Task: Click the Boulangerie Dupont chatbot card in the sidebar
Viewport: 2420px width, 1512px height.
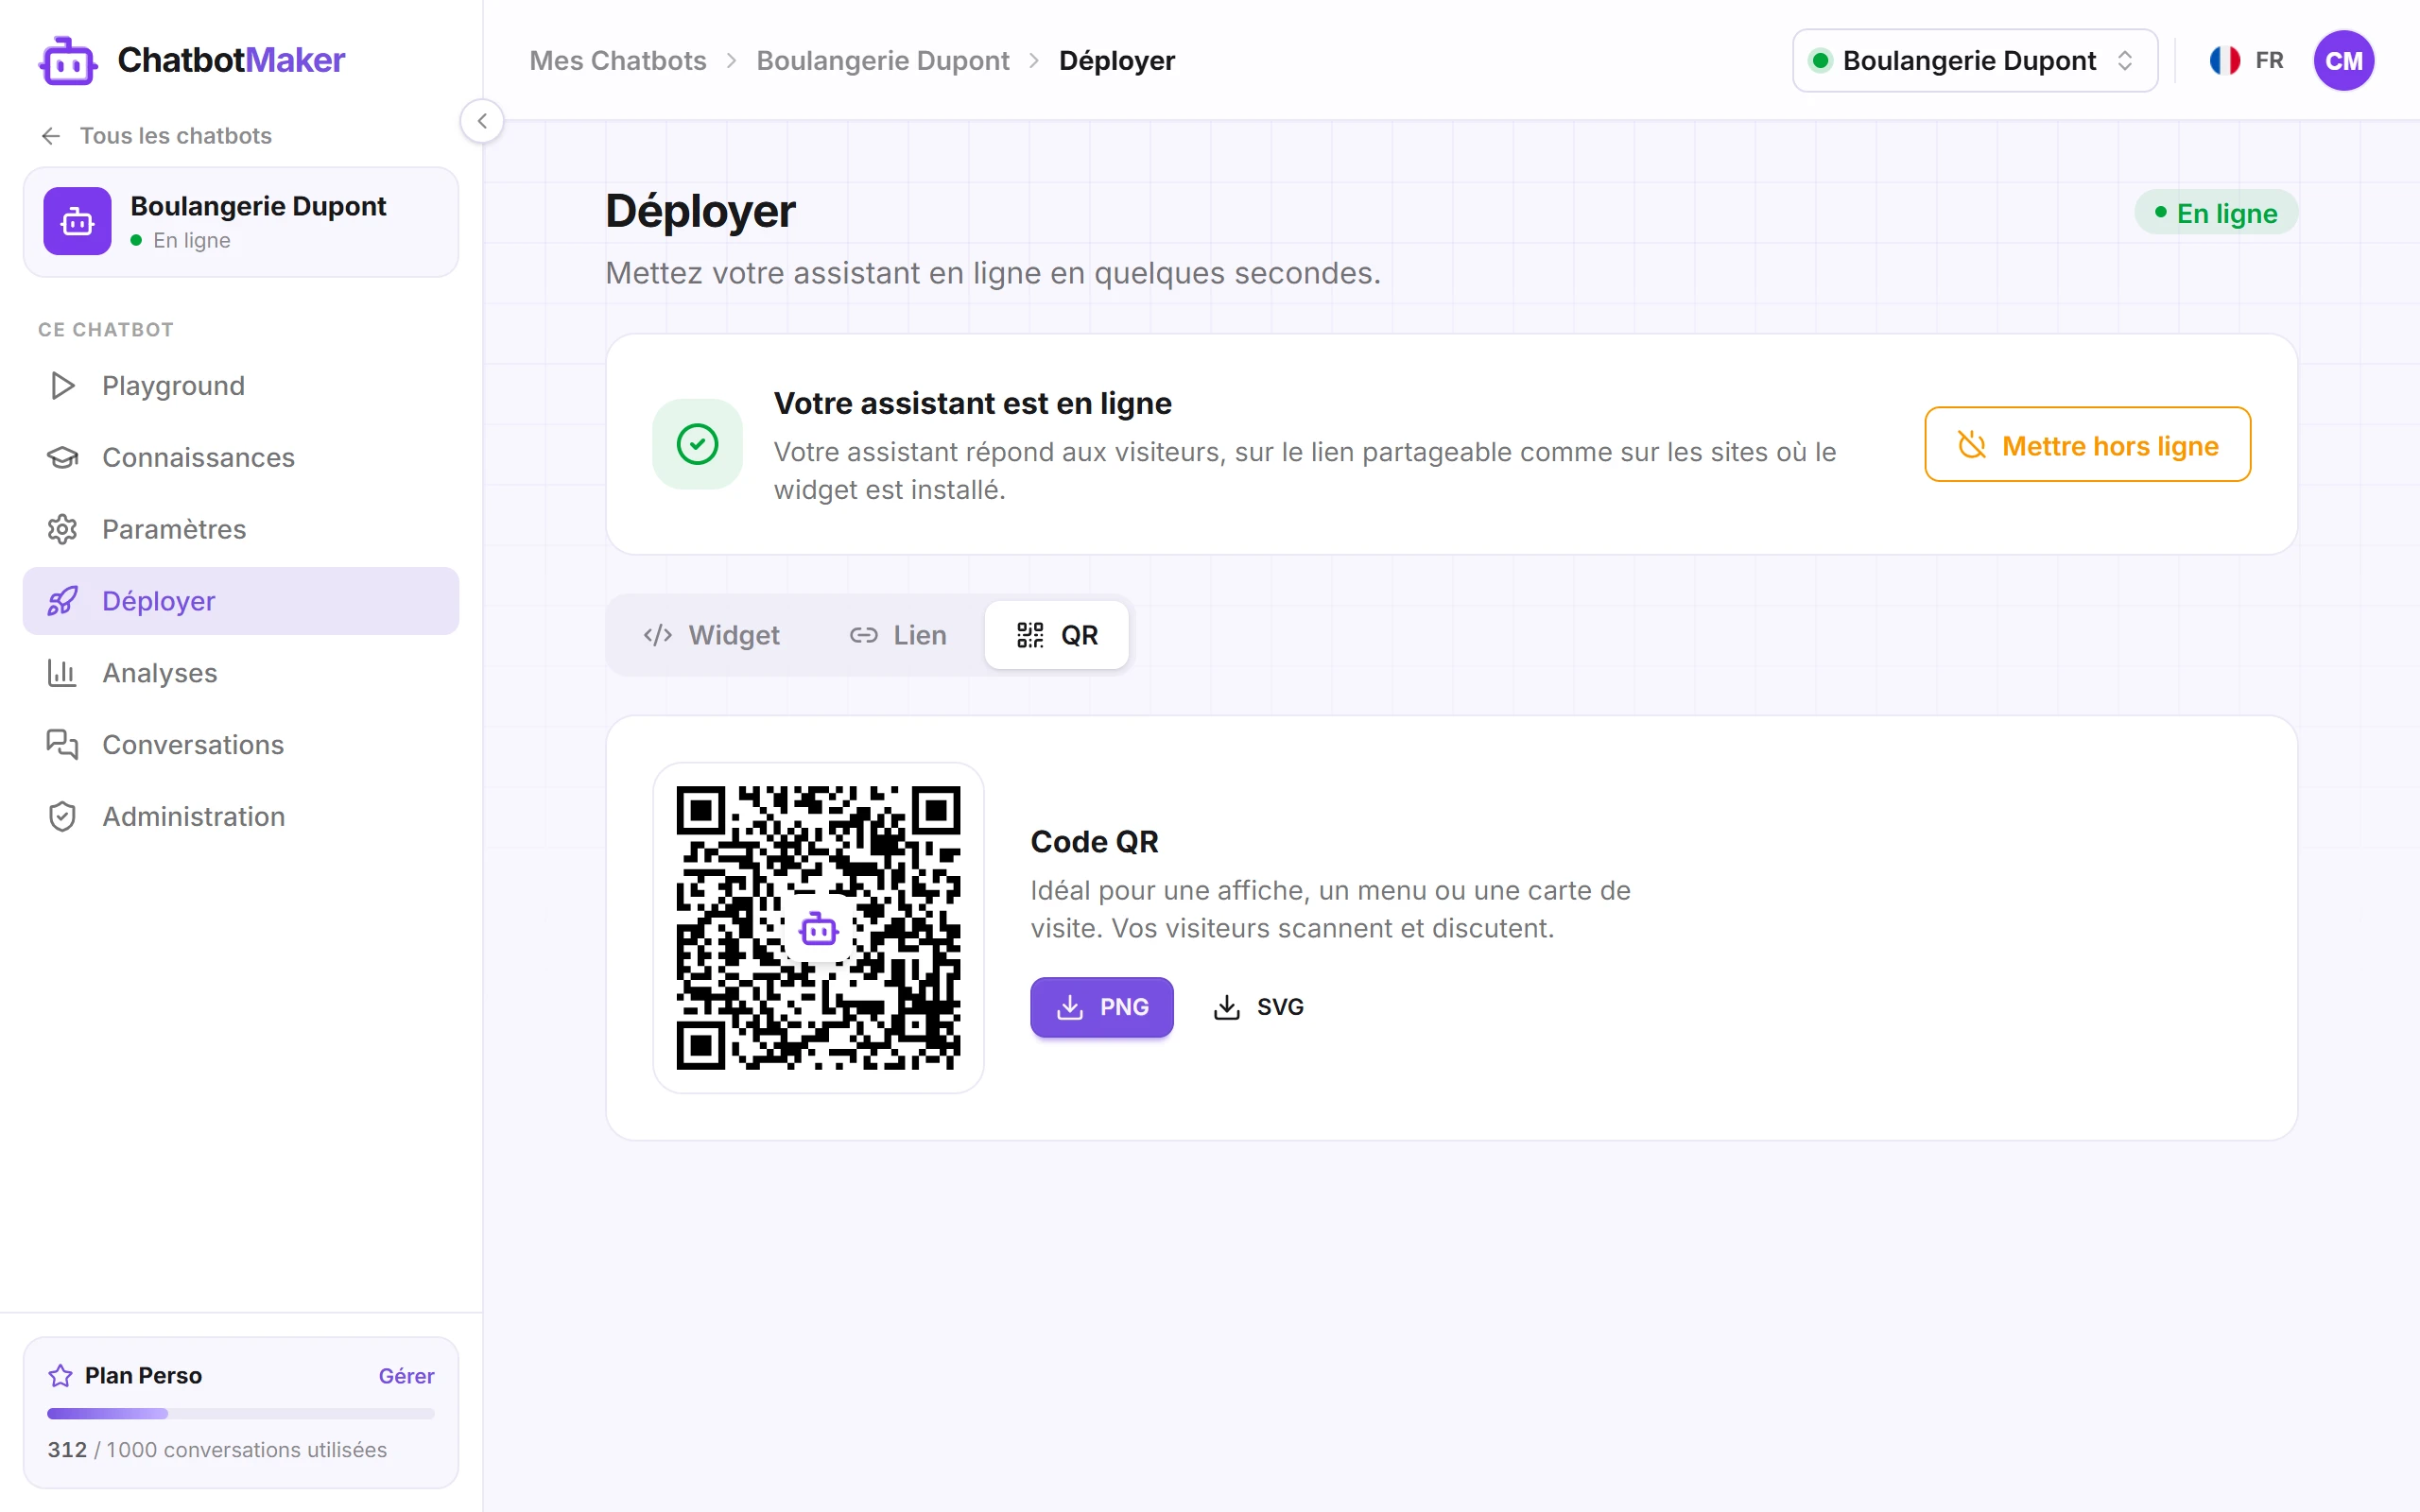Action: [241, 222]
